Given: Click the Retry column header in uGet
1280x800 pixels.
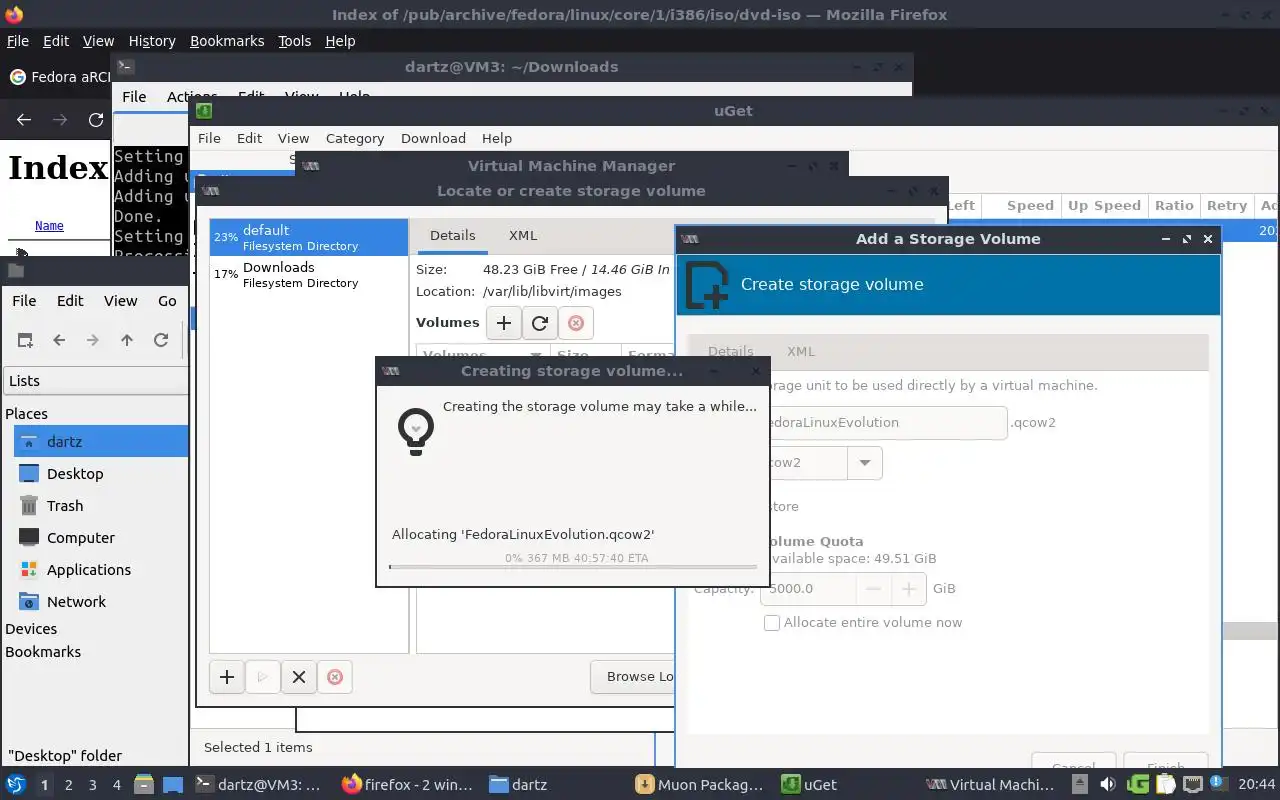Looking at the screenshot, I should (x=1227, y=205).
